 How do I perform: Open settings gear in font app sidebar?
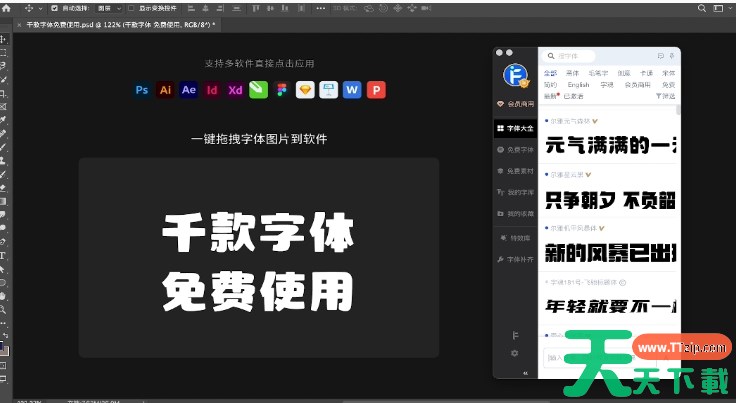click(515, 353)
